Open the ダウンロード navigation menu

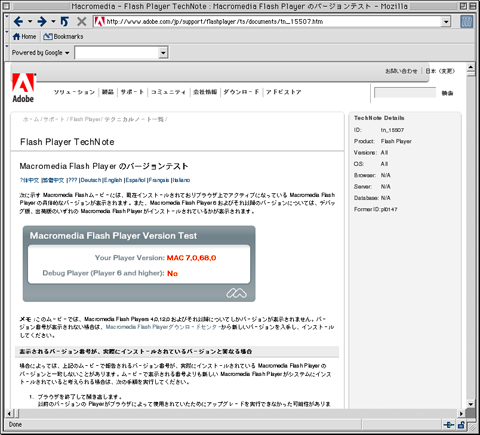[241, 92]
